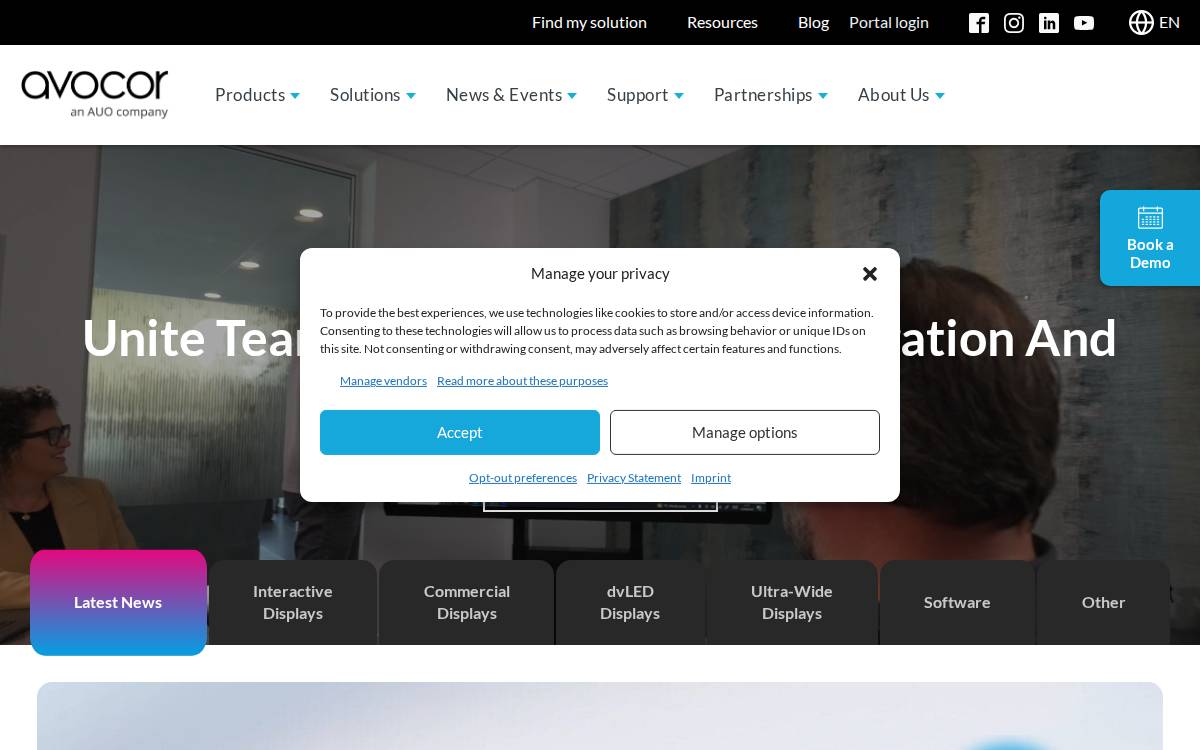The image size is (1200, 750).
Task: Click the news banner image below tabs
Action: pos(600,716)
